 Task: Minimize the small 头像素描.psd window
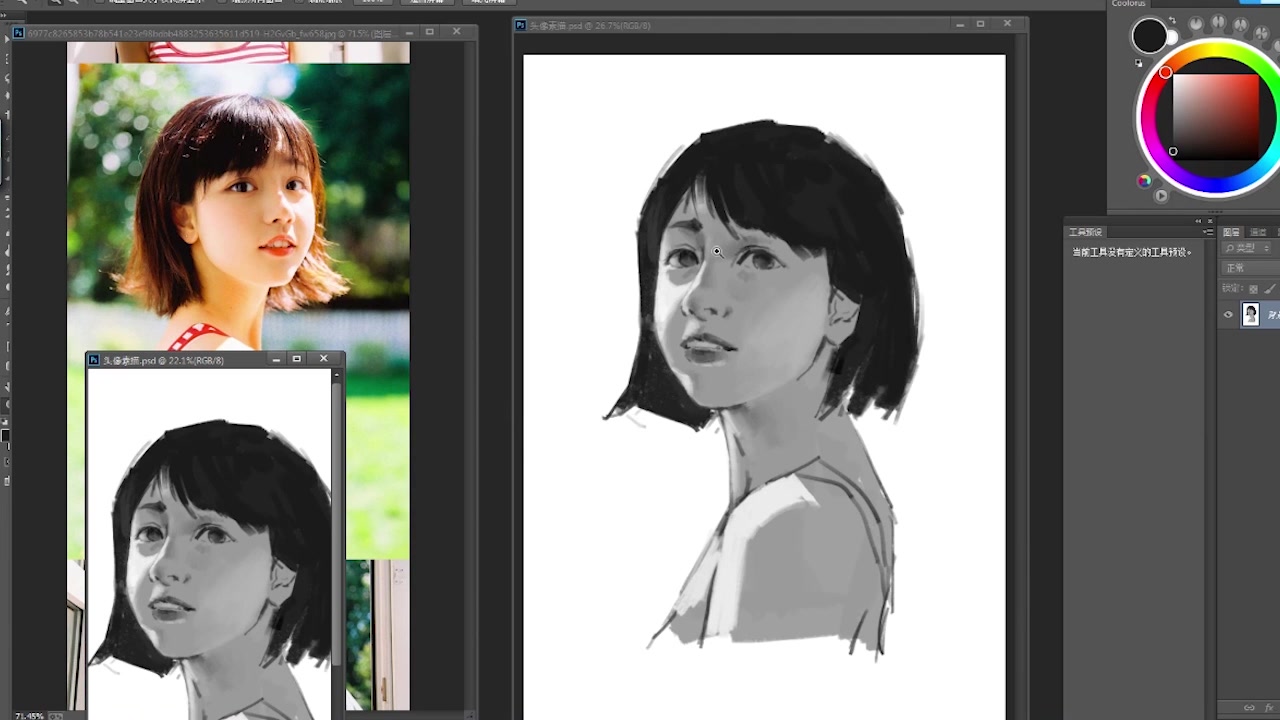point(276,359)
